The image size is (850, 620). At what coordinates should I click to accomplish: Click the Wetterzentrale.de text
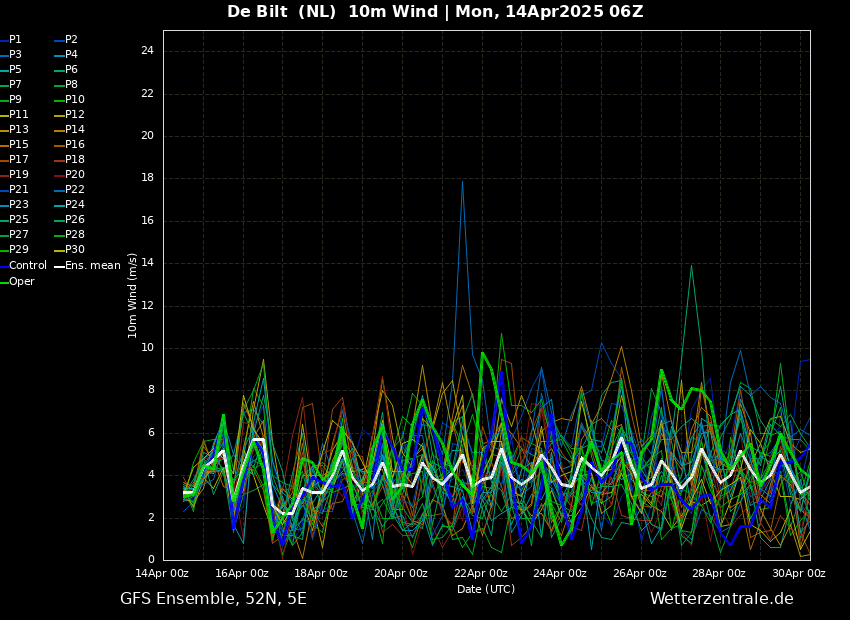pyautogui.click(x=721, y=599)
